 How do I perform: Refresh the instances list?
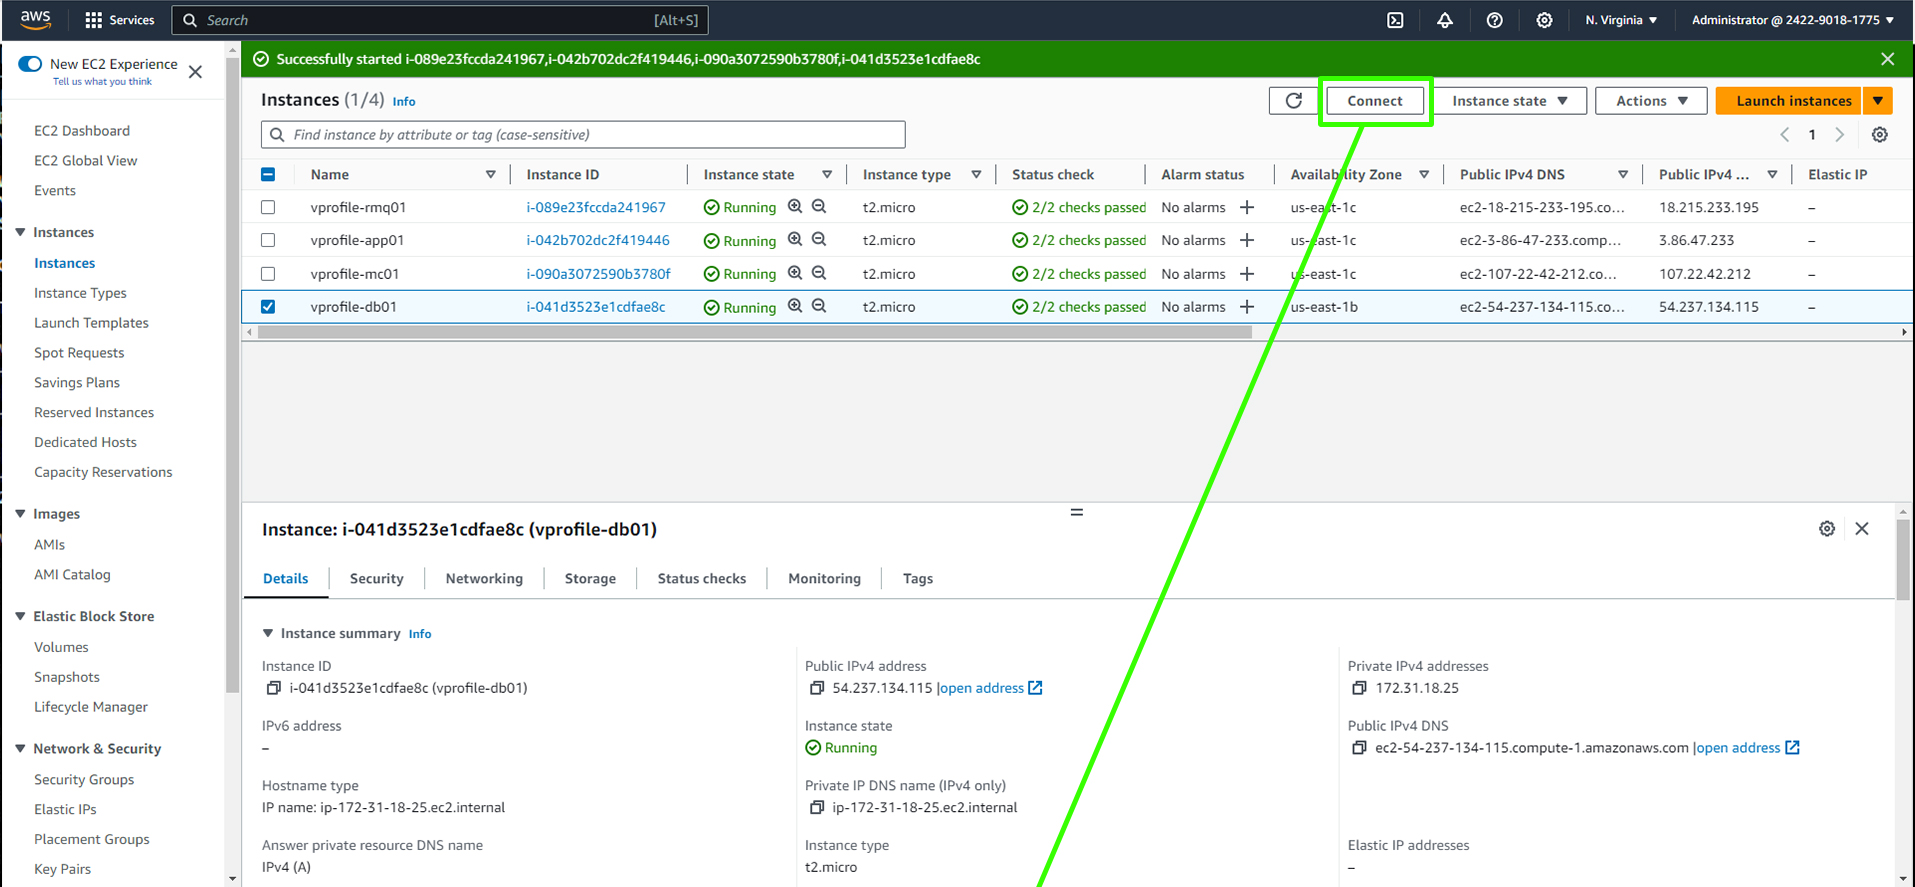[1294, 101]
